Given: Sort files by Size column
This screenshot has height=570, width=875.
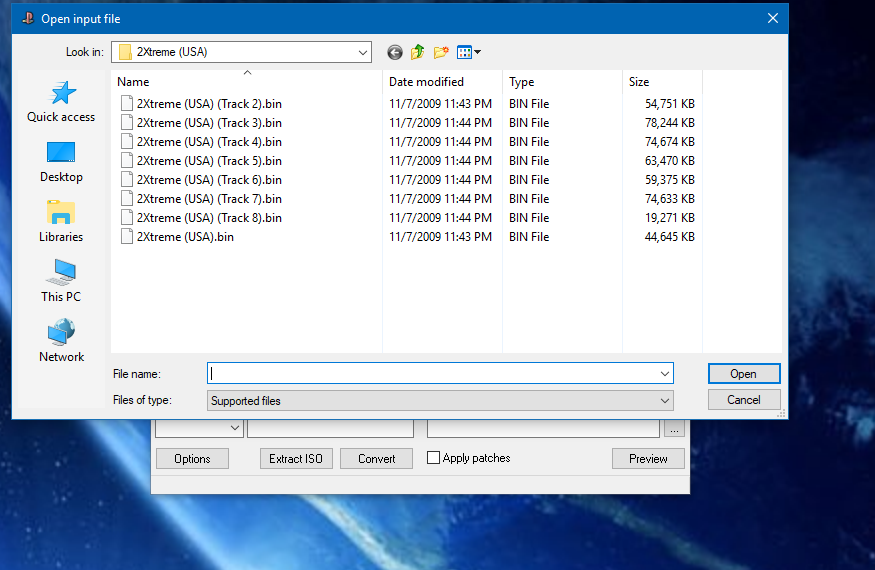Looking at the screenshot, I should pyautogui.click(x=662, y=82).
